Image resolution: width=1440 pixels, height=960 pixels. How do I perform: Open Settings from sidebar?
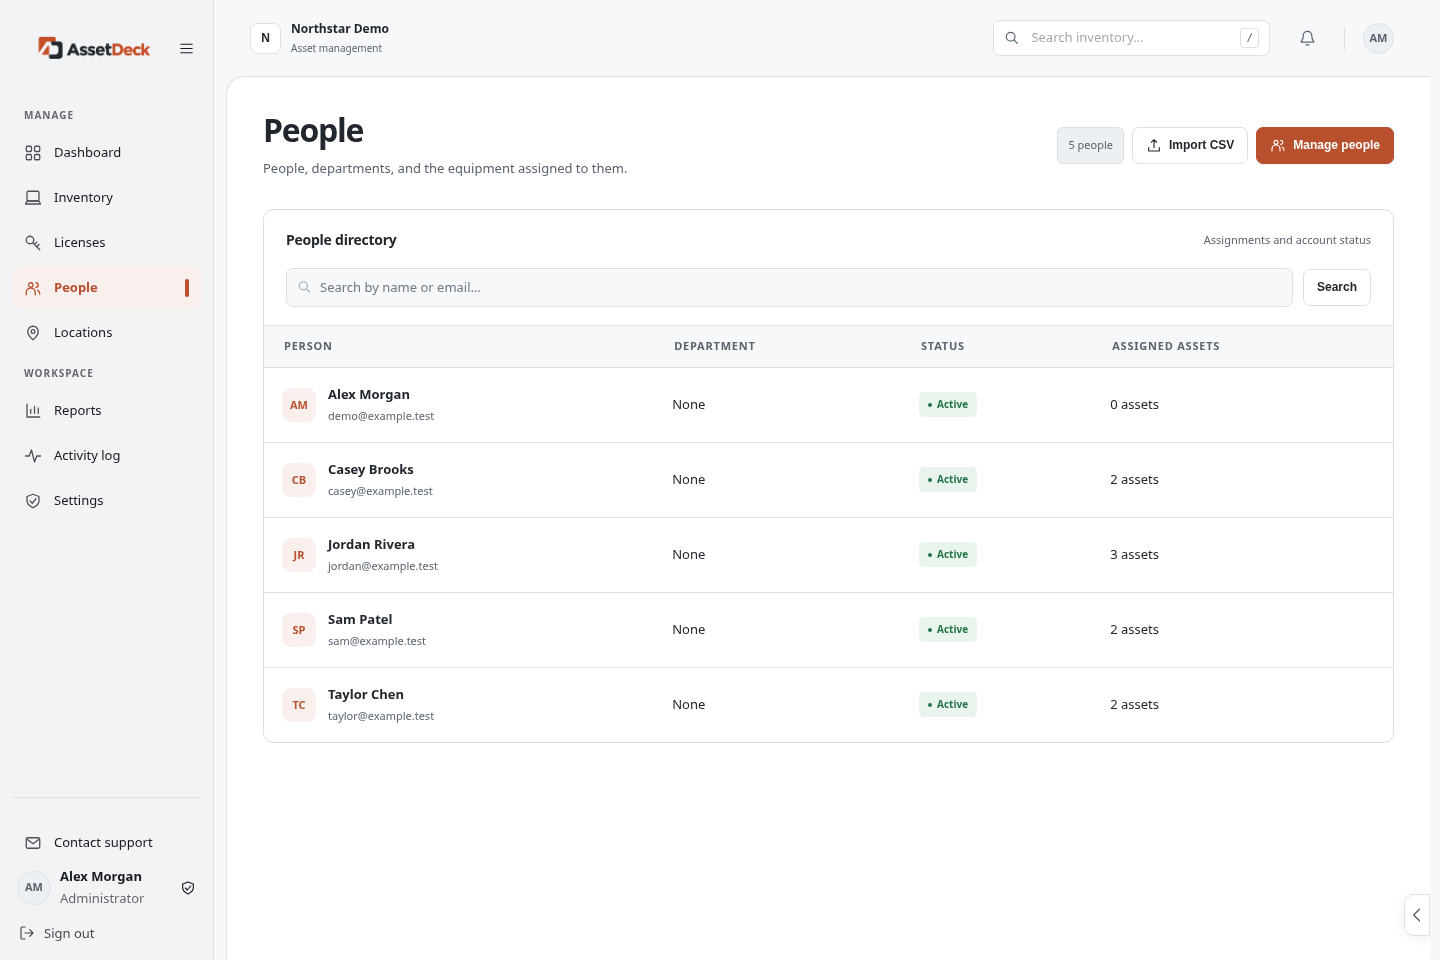[106, 500]
